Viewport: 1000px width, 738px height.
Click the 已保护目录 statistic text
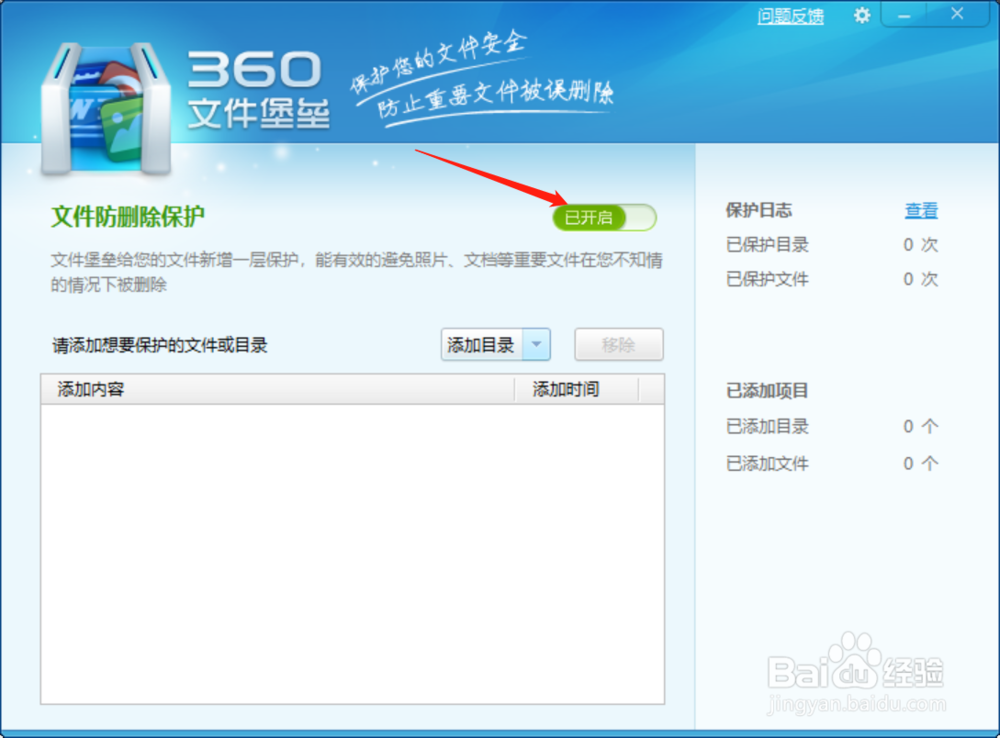click(x=767, y=245)
